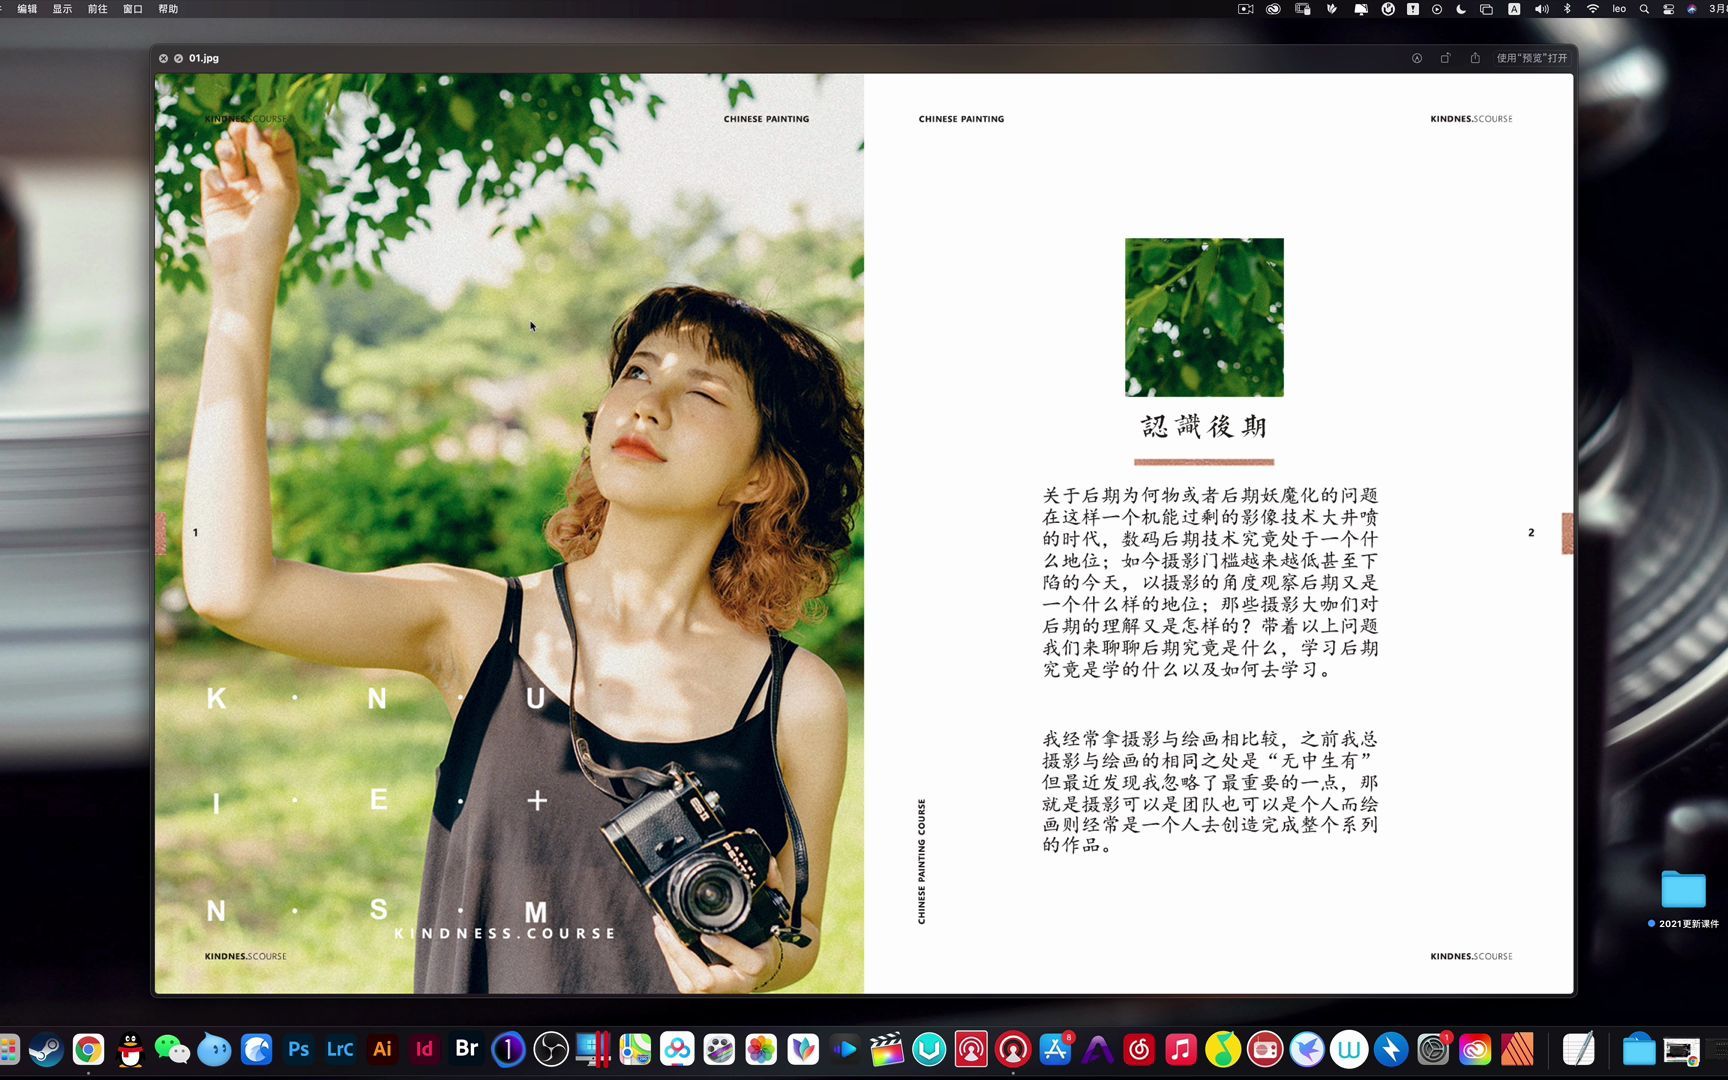Open Wi-Fi status in the menu bar
Viewport: 1728px width, 1080px height.
[1593, 9]
